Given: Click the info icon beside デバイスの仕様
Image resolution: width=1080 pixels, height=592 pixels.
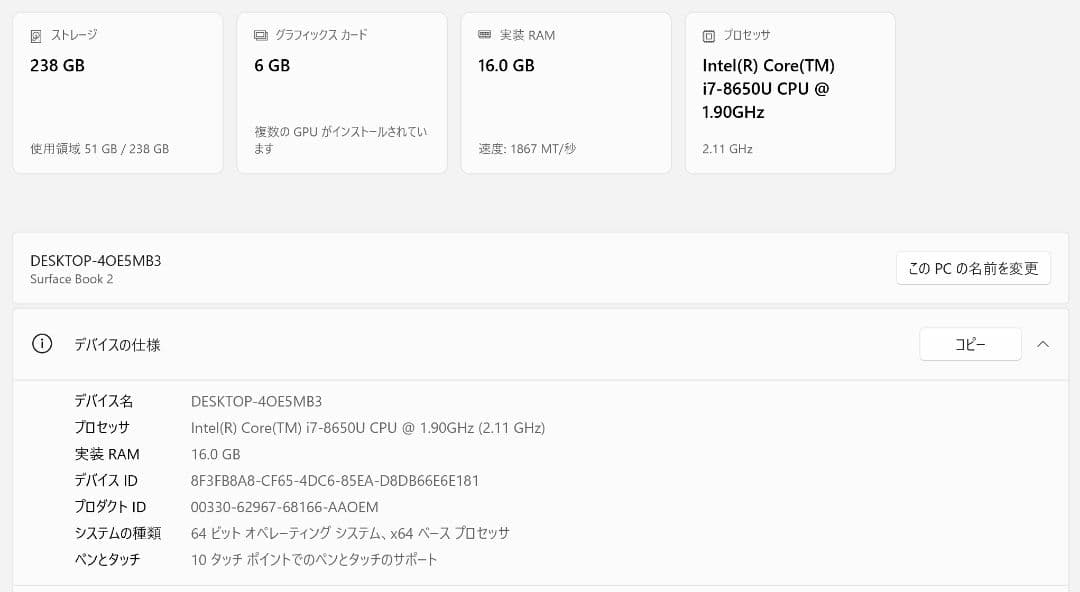Looking at the screenshot, I should pos(41,343).
